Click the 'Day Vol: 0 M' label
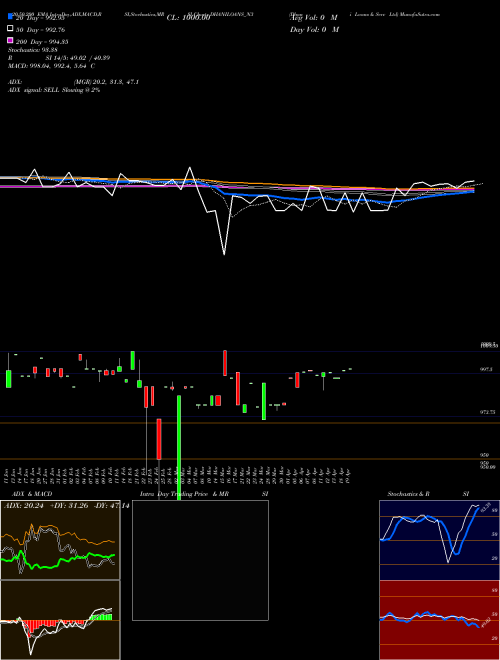Viewport: 500px width, 660px height. click(x=314, y=29)
